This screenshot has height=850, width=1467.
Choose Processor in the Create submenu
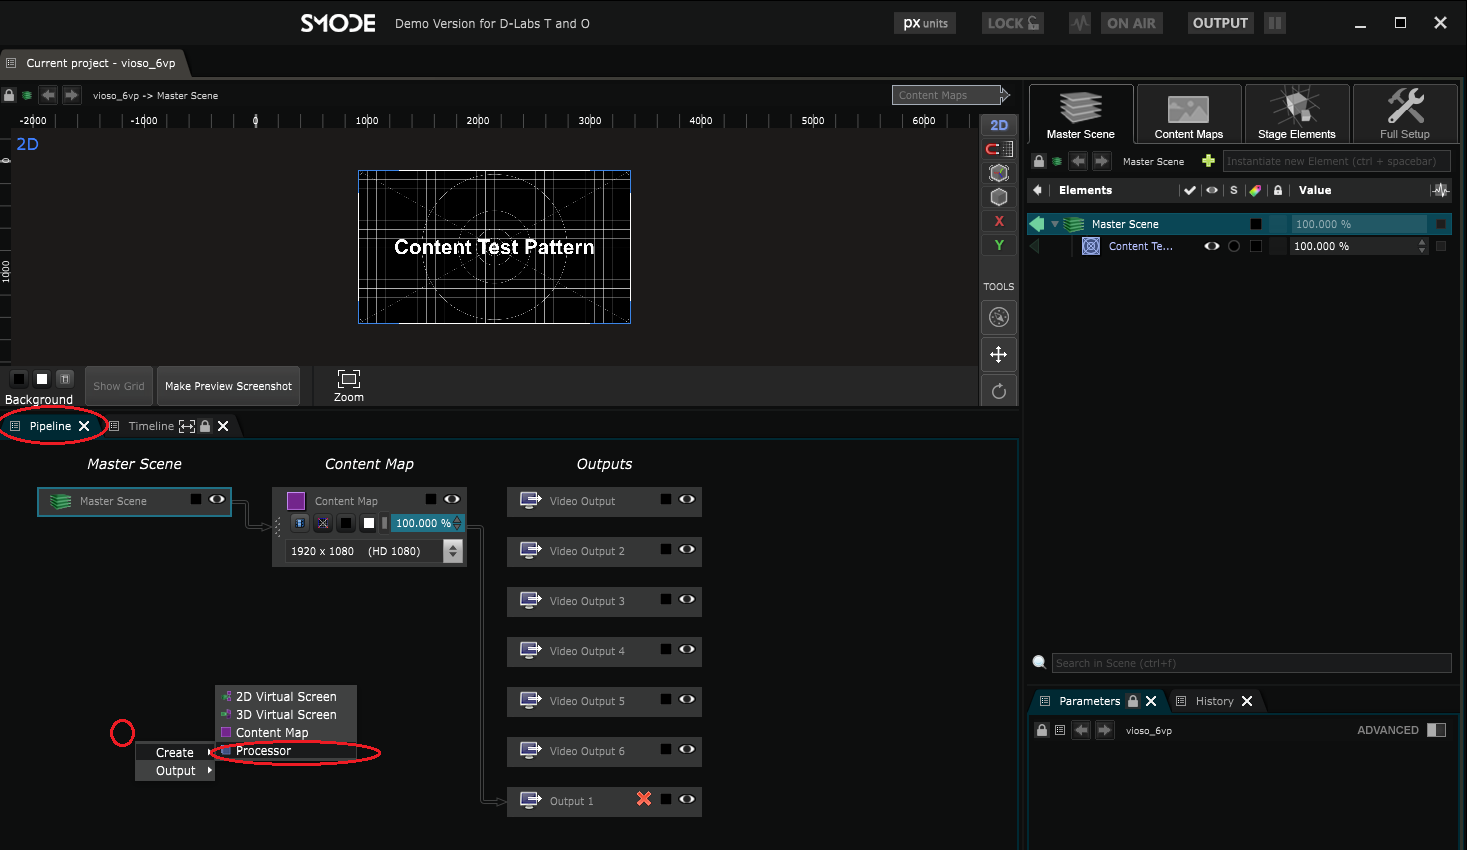286,751
